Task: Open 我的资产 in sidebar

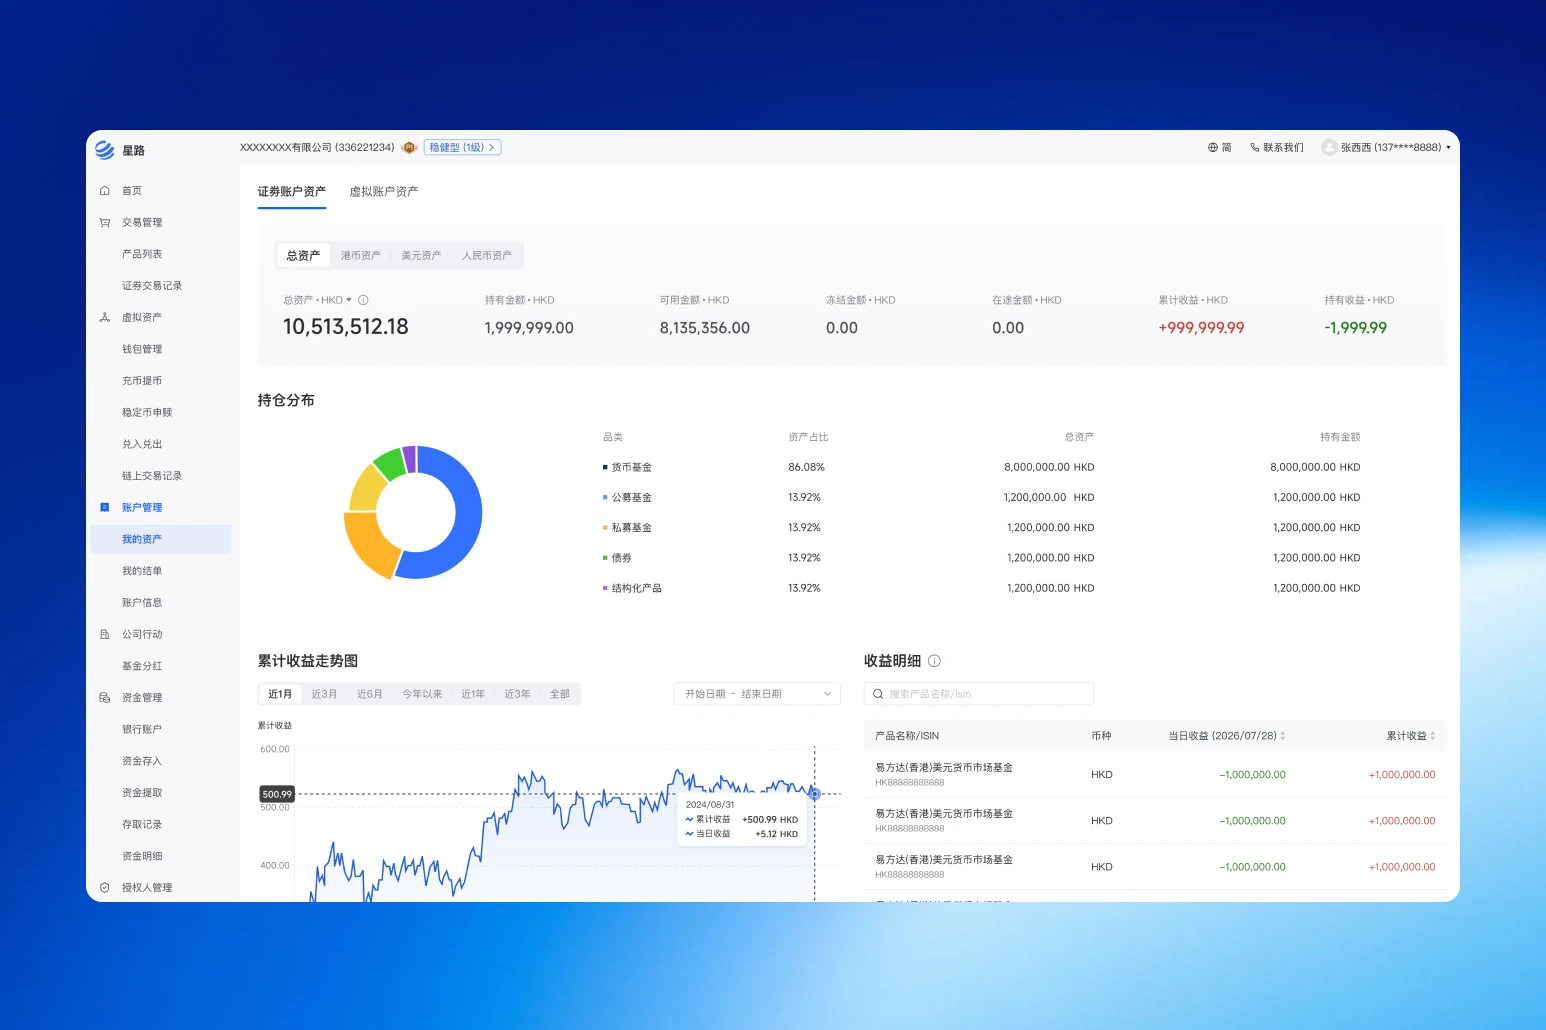Action: point(161,539)
